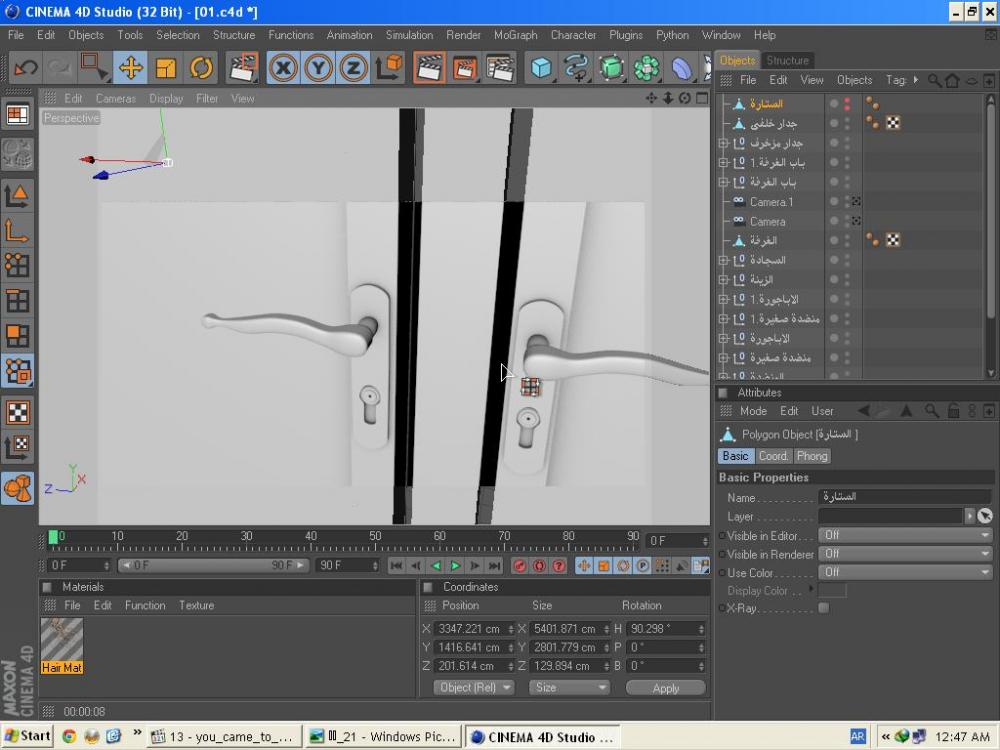1000x750 pixels.
Task: Enable the X-Ray checkbox
Action: [x=823, y=608]
